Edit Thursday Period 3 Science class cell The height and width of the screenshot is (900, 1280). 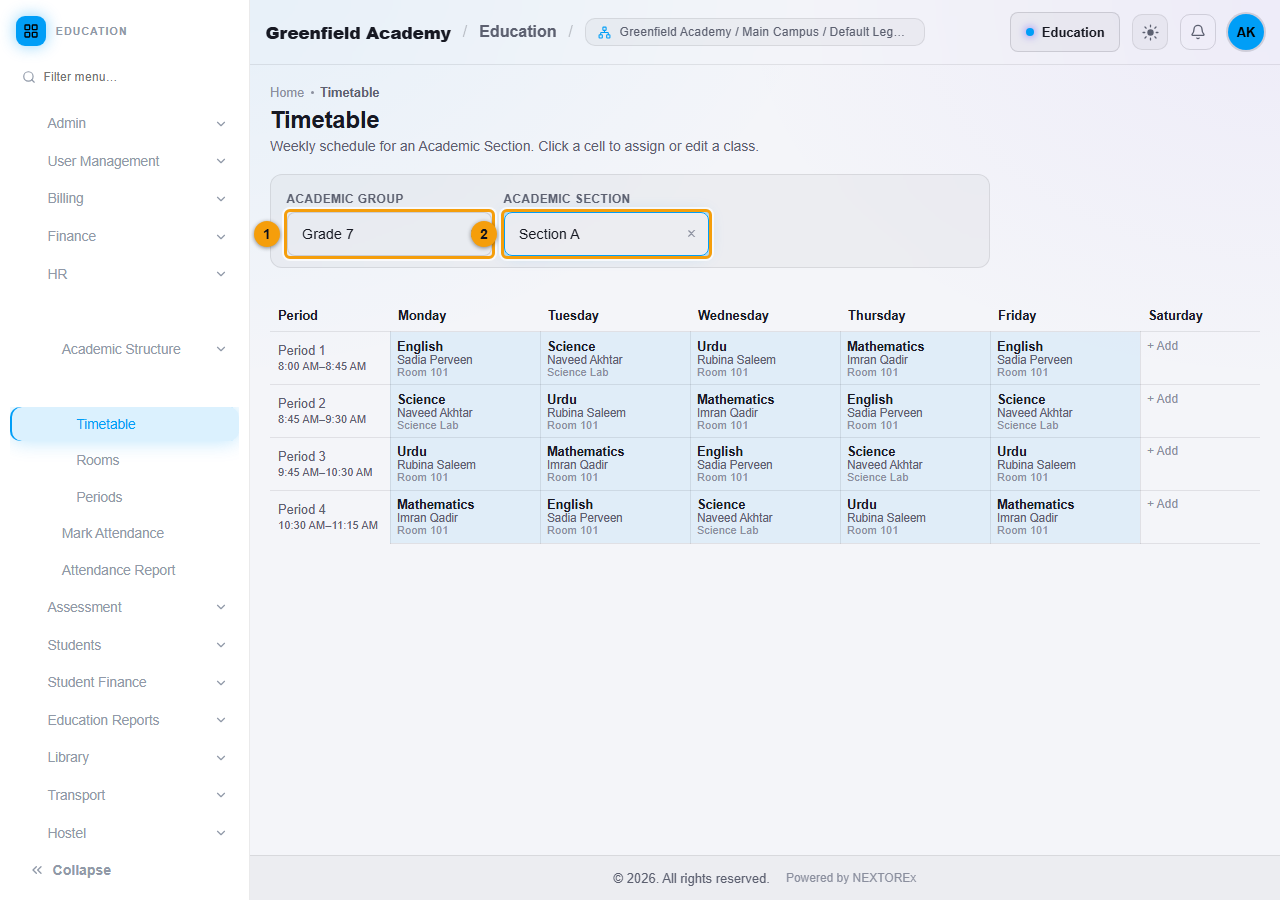915,464
